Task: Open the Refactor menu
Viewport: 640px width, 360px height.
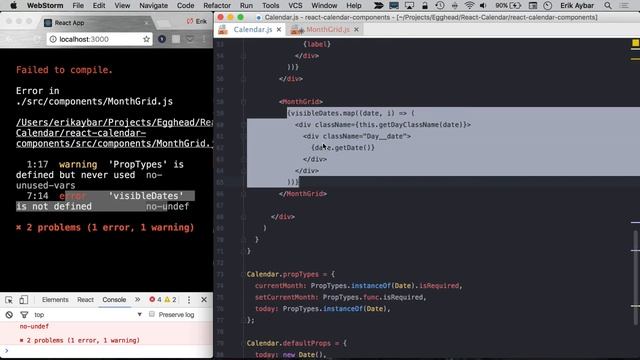Action: tap(217, 5)
